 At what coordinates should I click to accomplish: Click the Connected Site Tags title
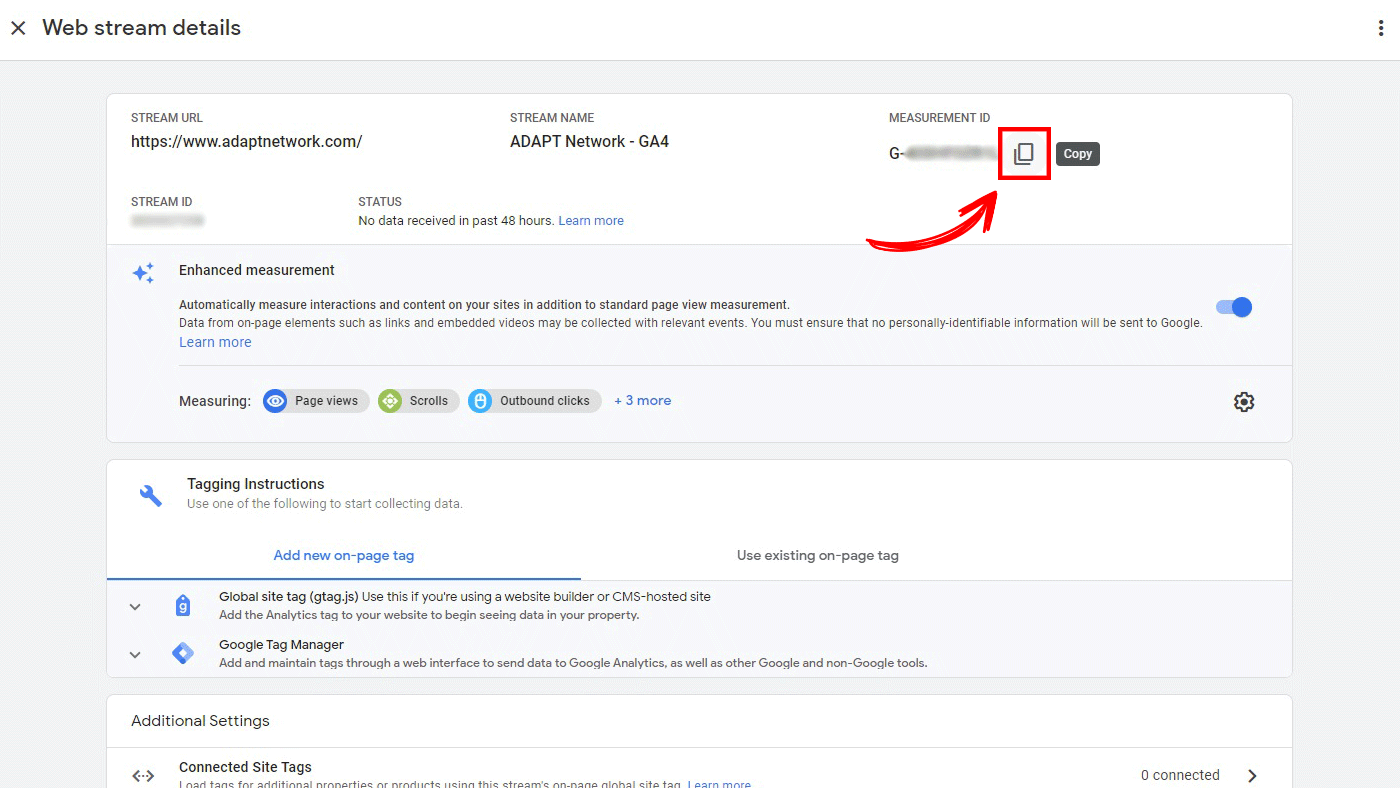point(245,767)
